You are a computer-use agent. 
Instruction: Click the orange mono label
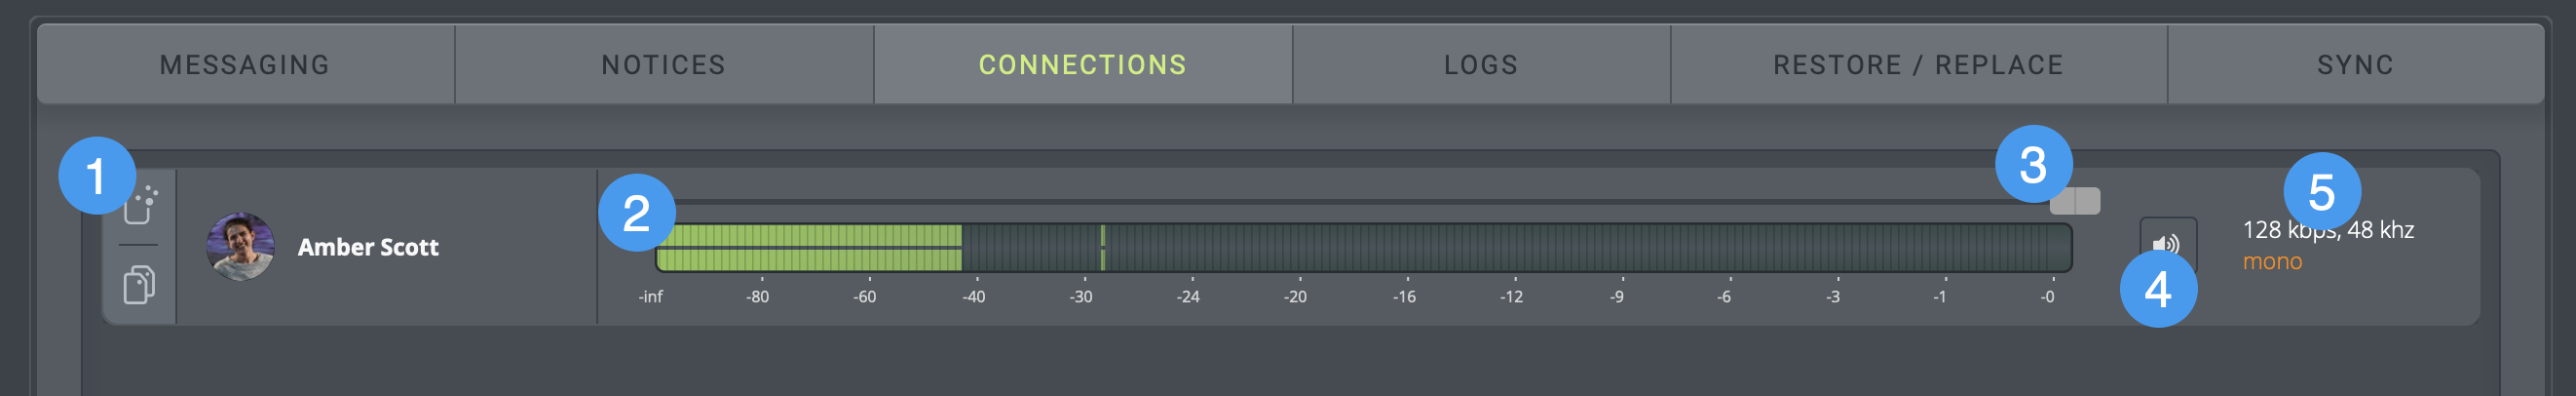[x=2272, y=262]
